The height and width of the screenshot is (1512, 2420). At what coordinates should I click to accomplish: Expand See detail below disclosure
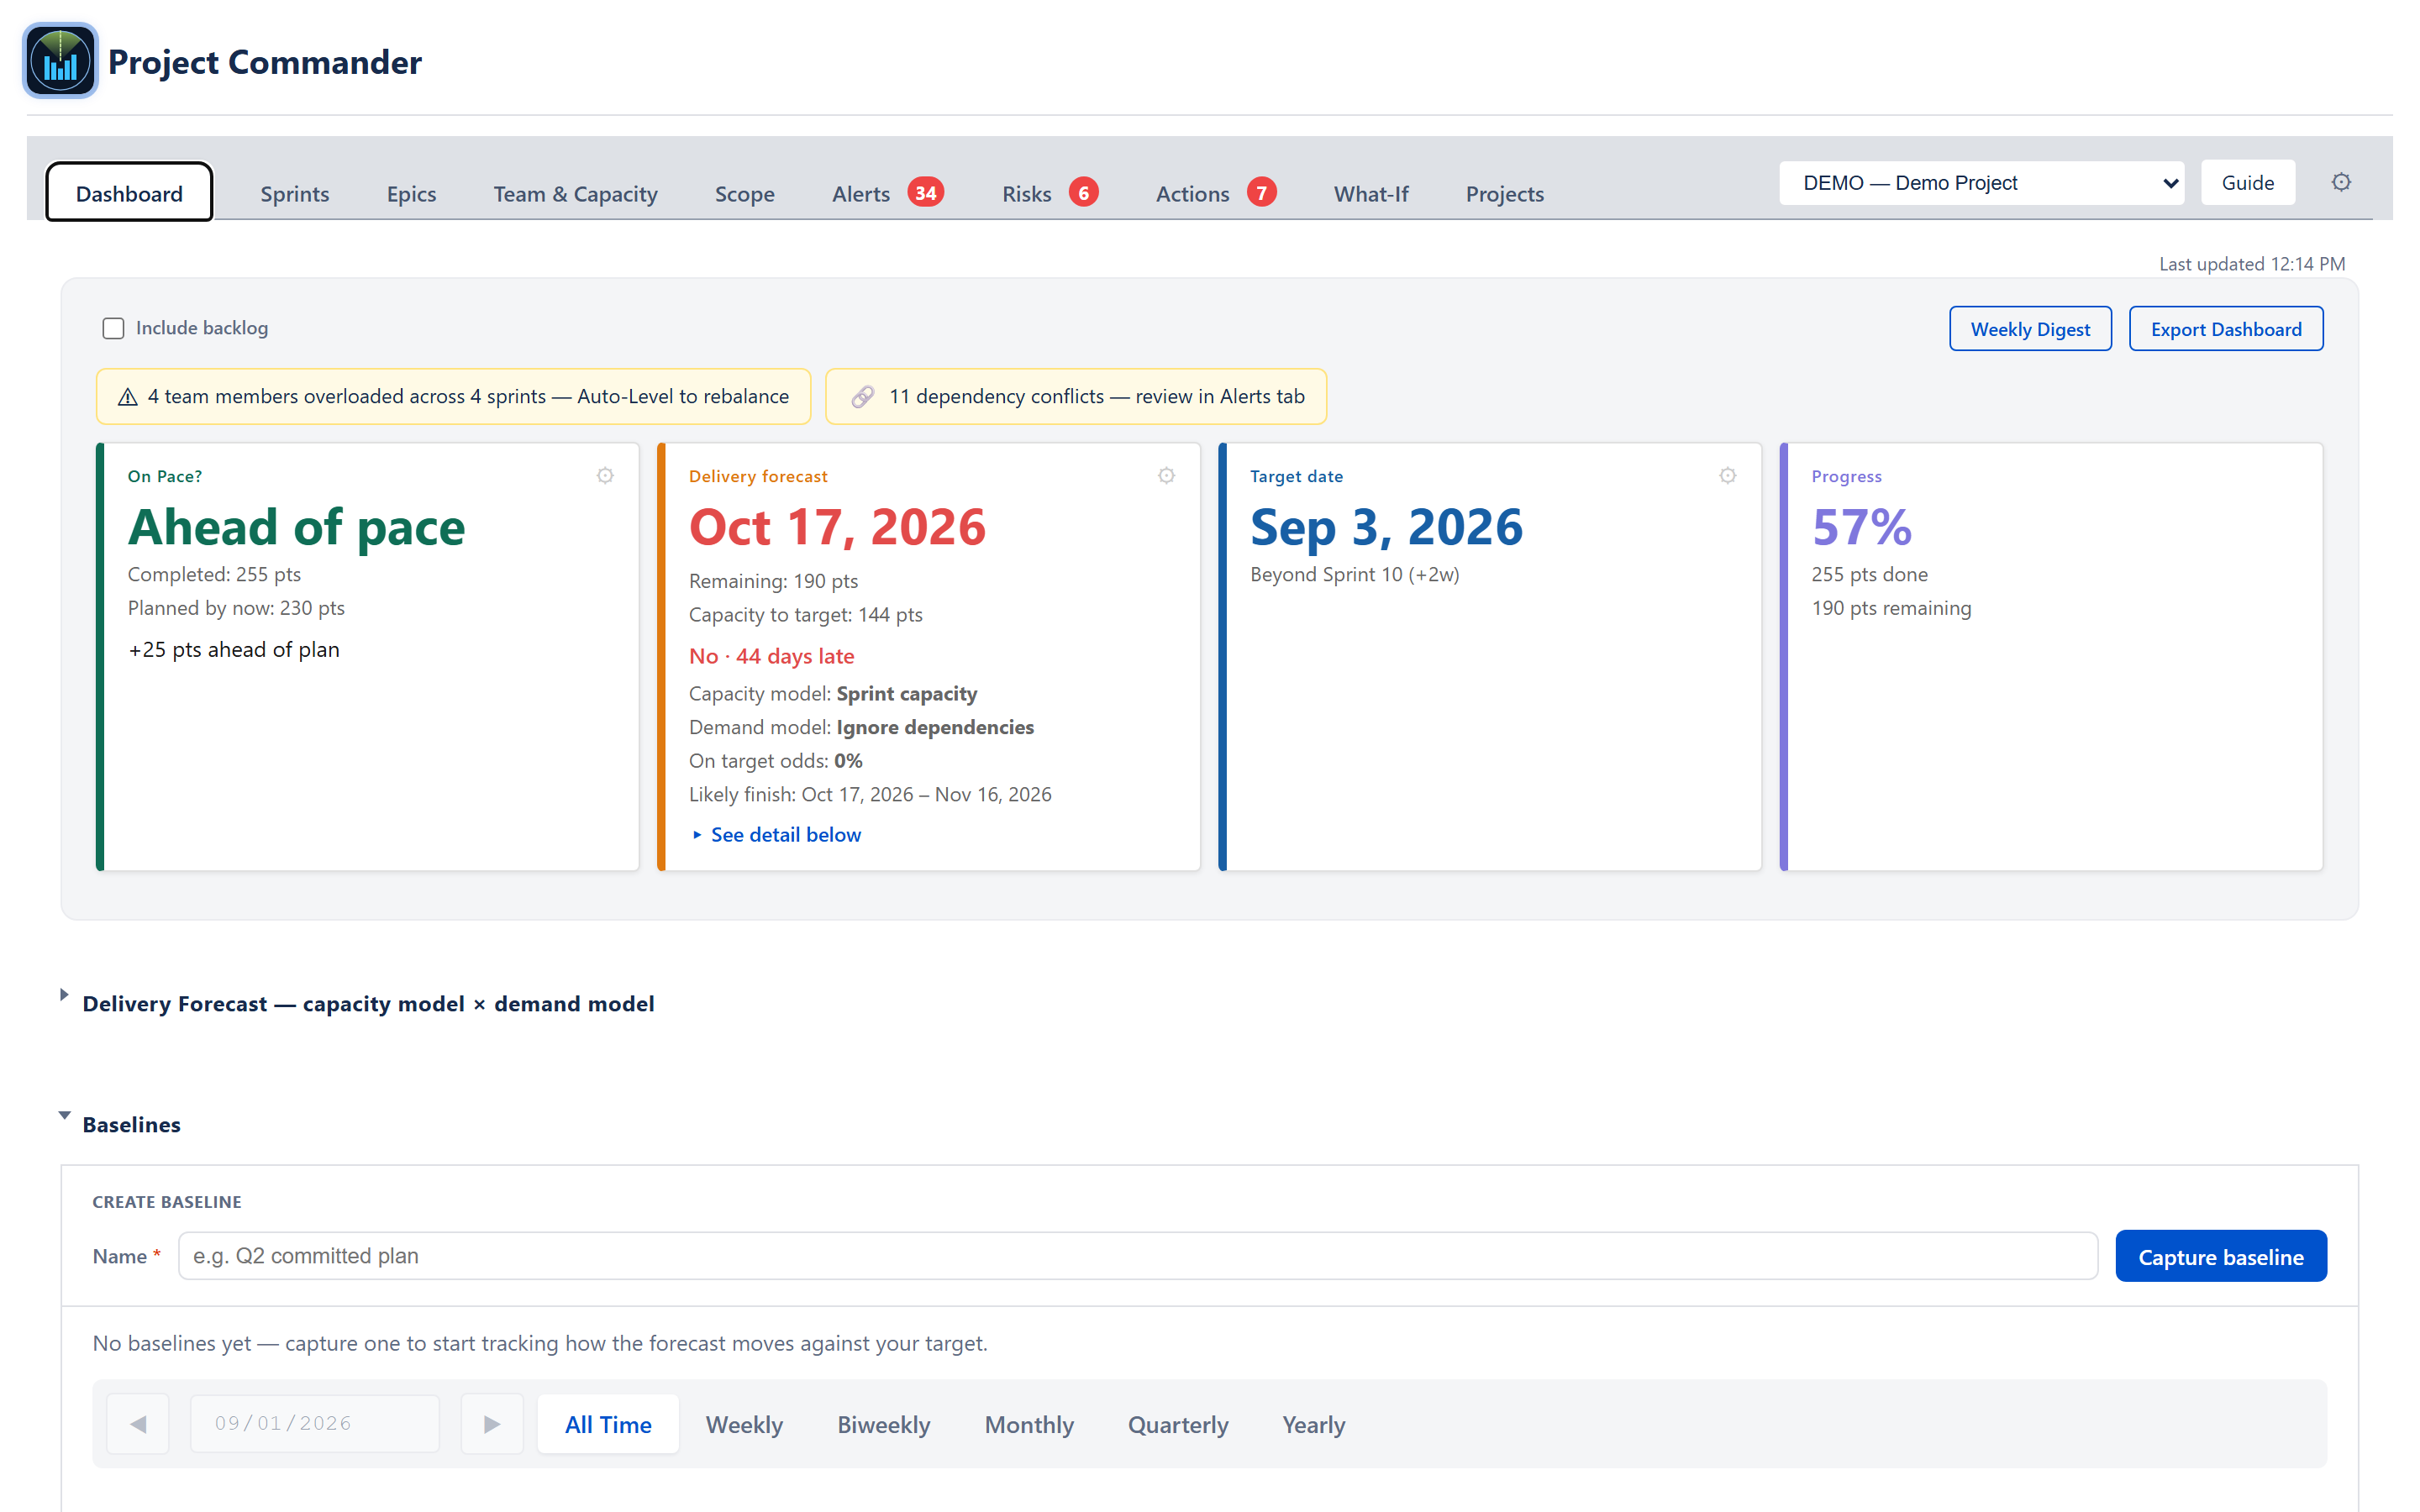coord(776,834)
